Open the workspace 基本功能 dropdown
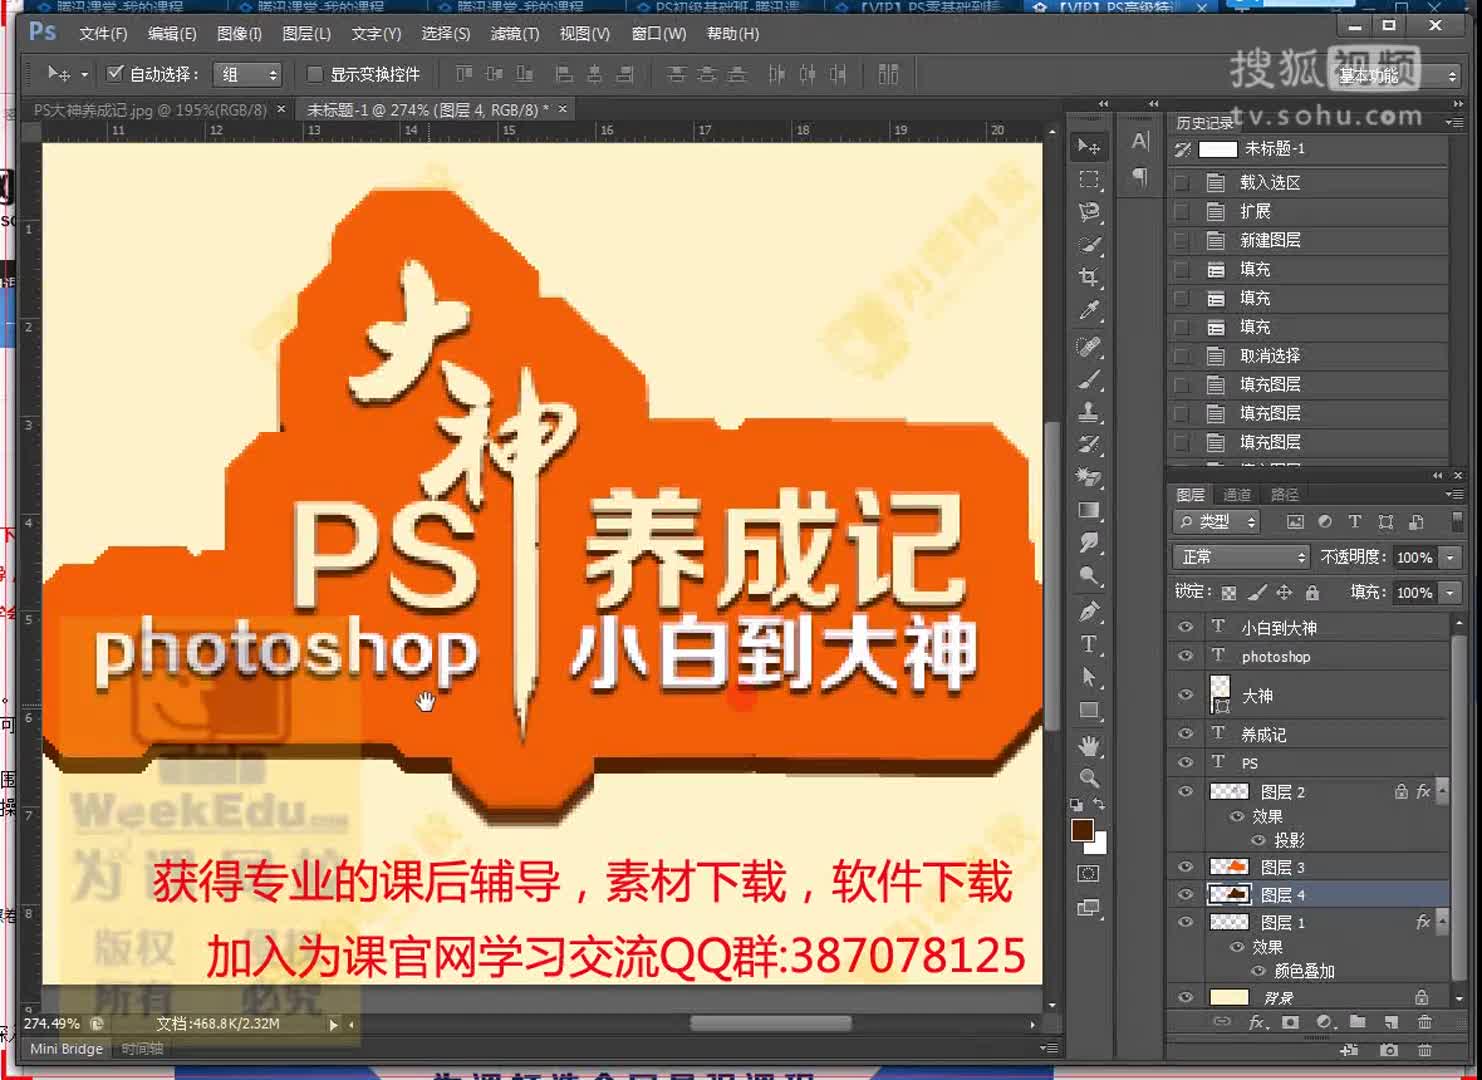 [x=1395, y=75]
